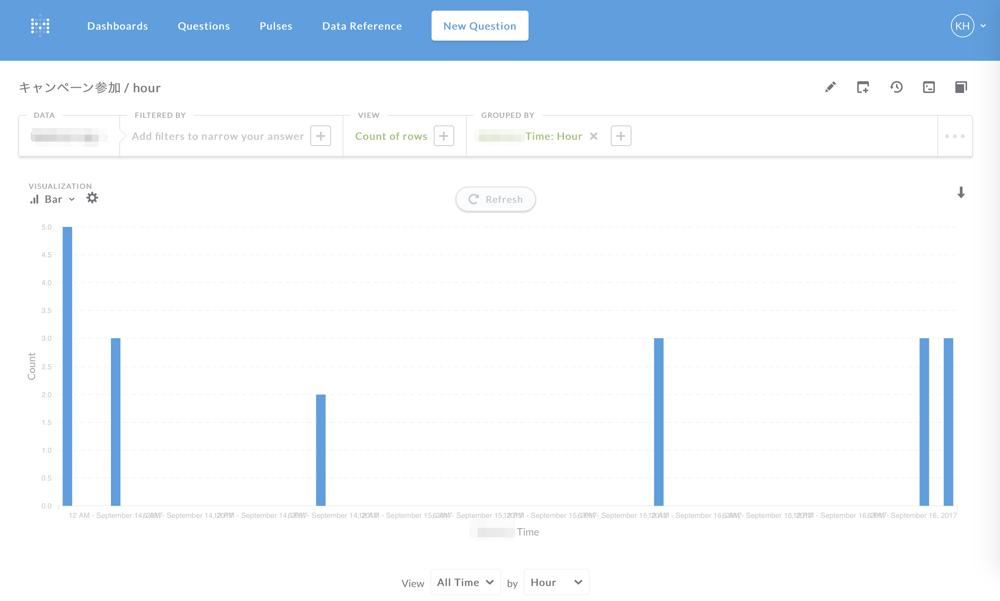Add the question to a dashboard
1000x601 pixels.
pyautogui.click(x=863, y=87)
